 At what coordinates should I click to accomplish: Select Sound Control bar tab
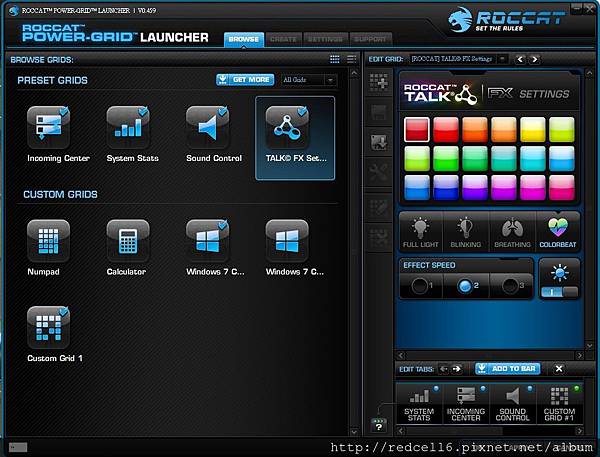[512, 404]
